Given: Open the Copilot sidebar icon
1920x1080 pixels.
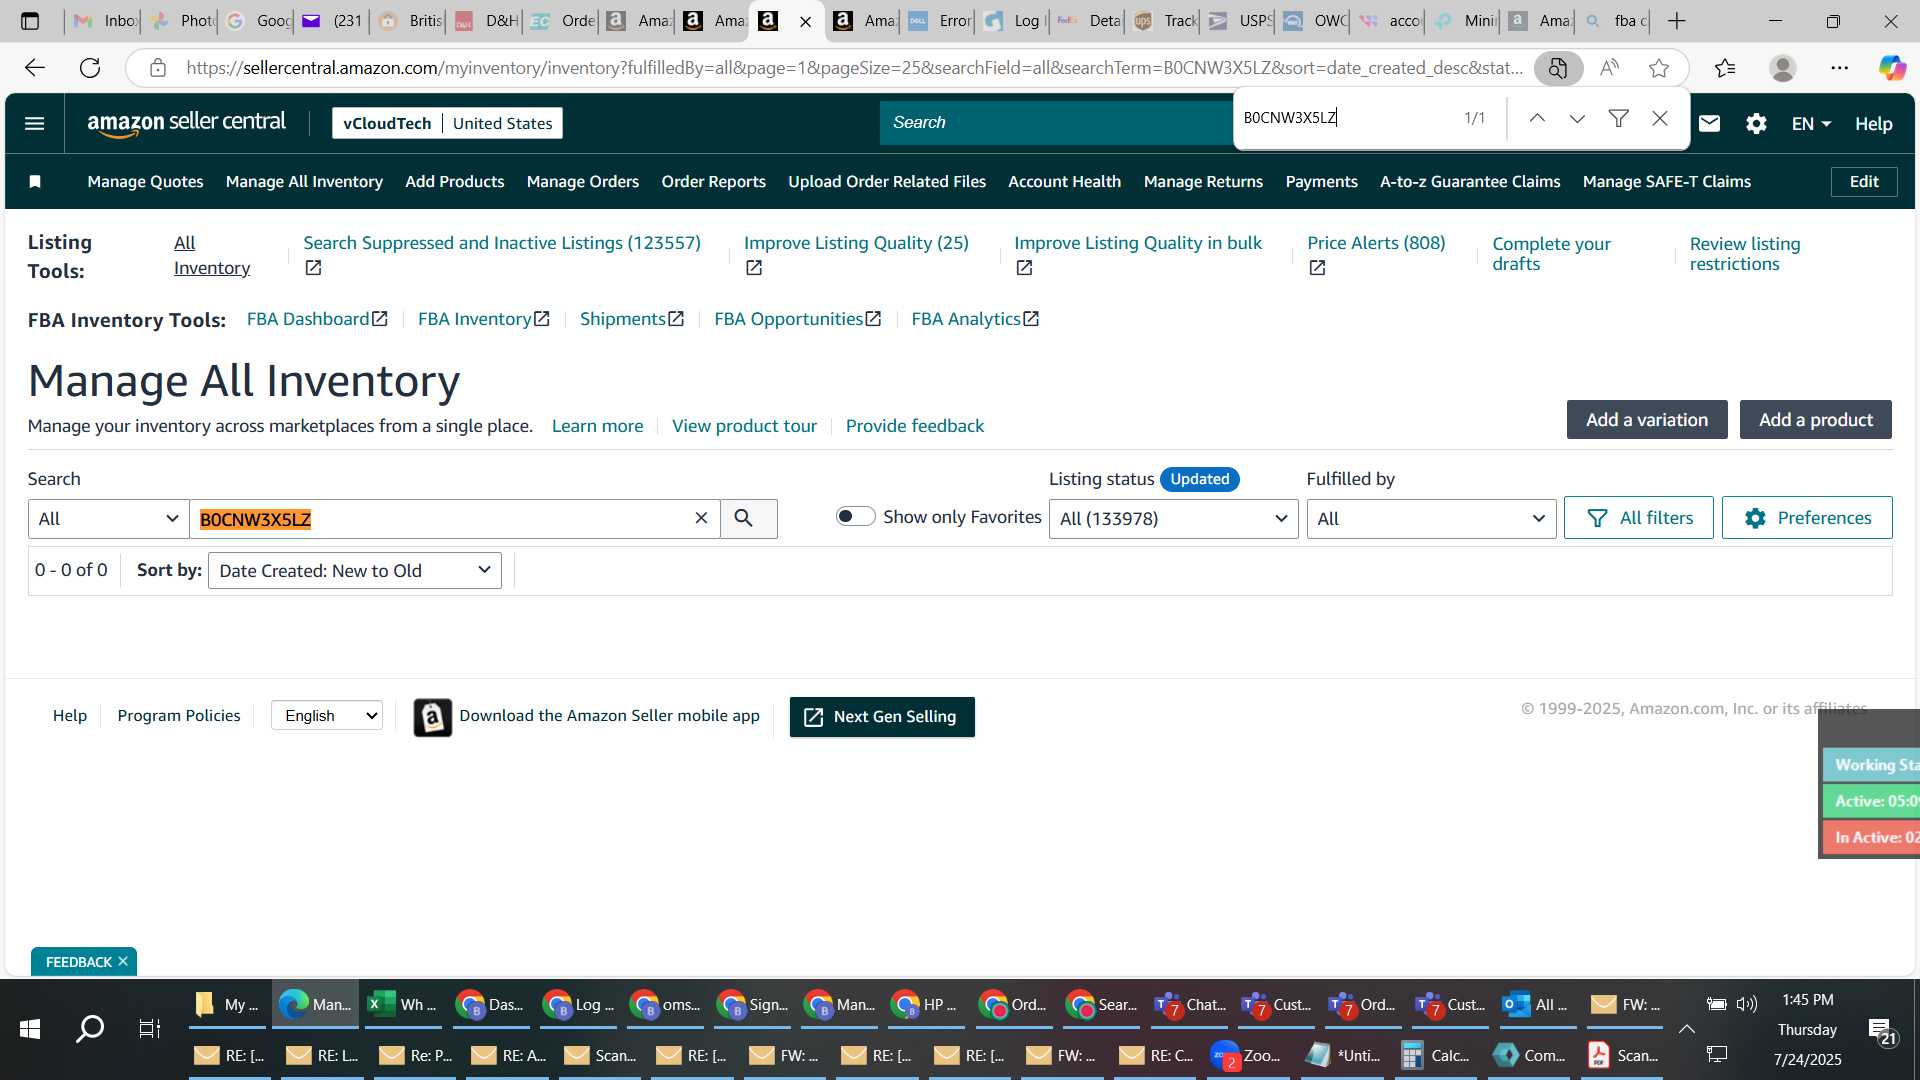Looking at the screenshot, I should click(x=1892, y=68).
